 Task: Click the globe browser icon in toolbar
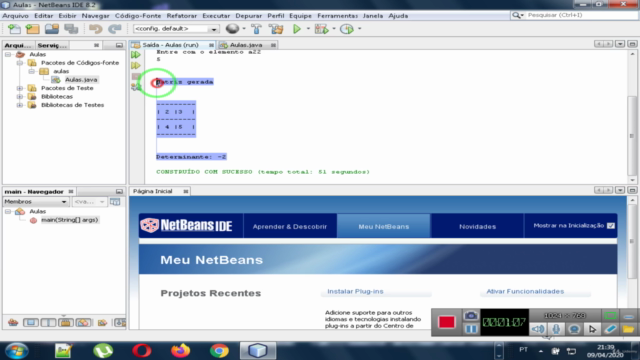pyautogui.click(x=232, y=29)
